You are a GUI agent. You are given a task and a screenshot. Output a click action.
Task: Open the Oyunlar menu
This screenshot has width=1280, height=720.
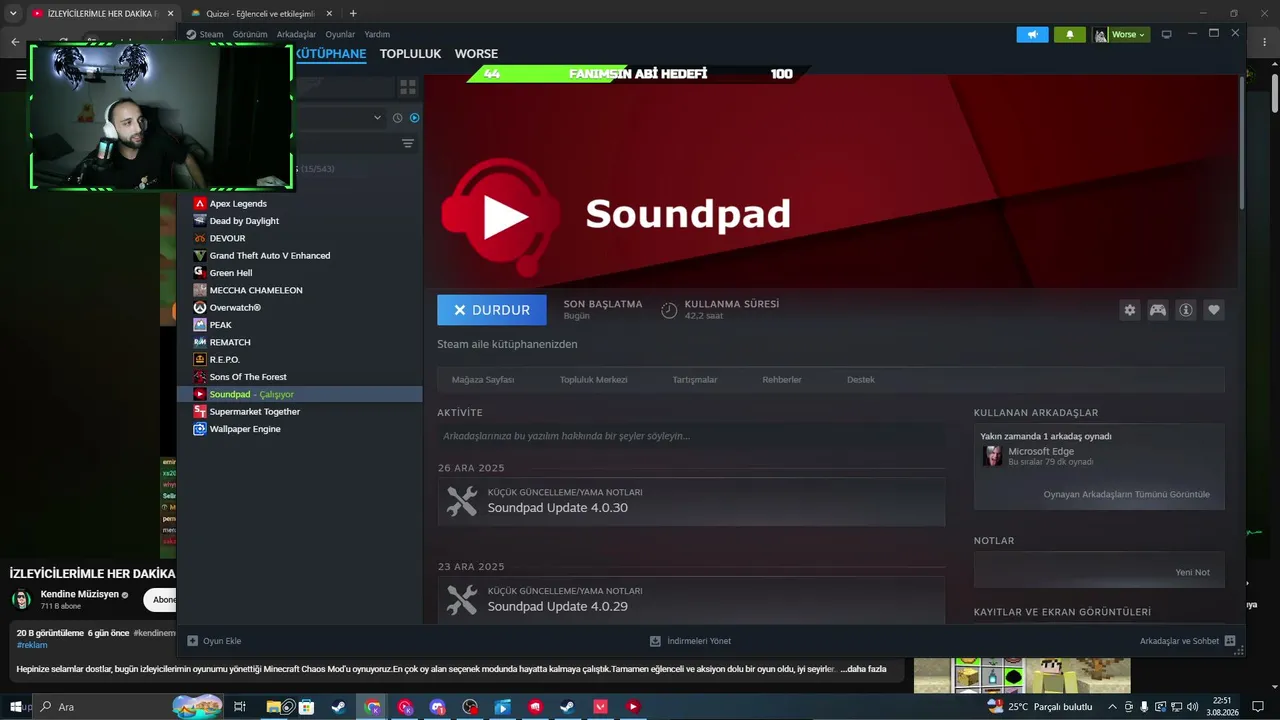[x=340, y=34]
